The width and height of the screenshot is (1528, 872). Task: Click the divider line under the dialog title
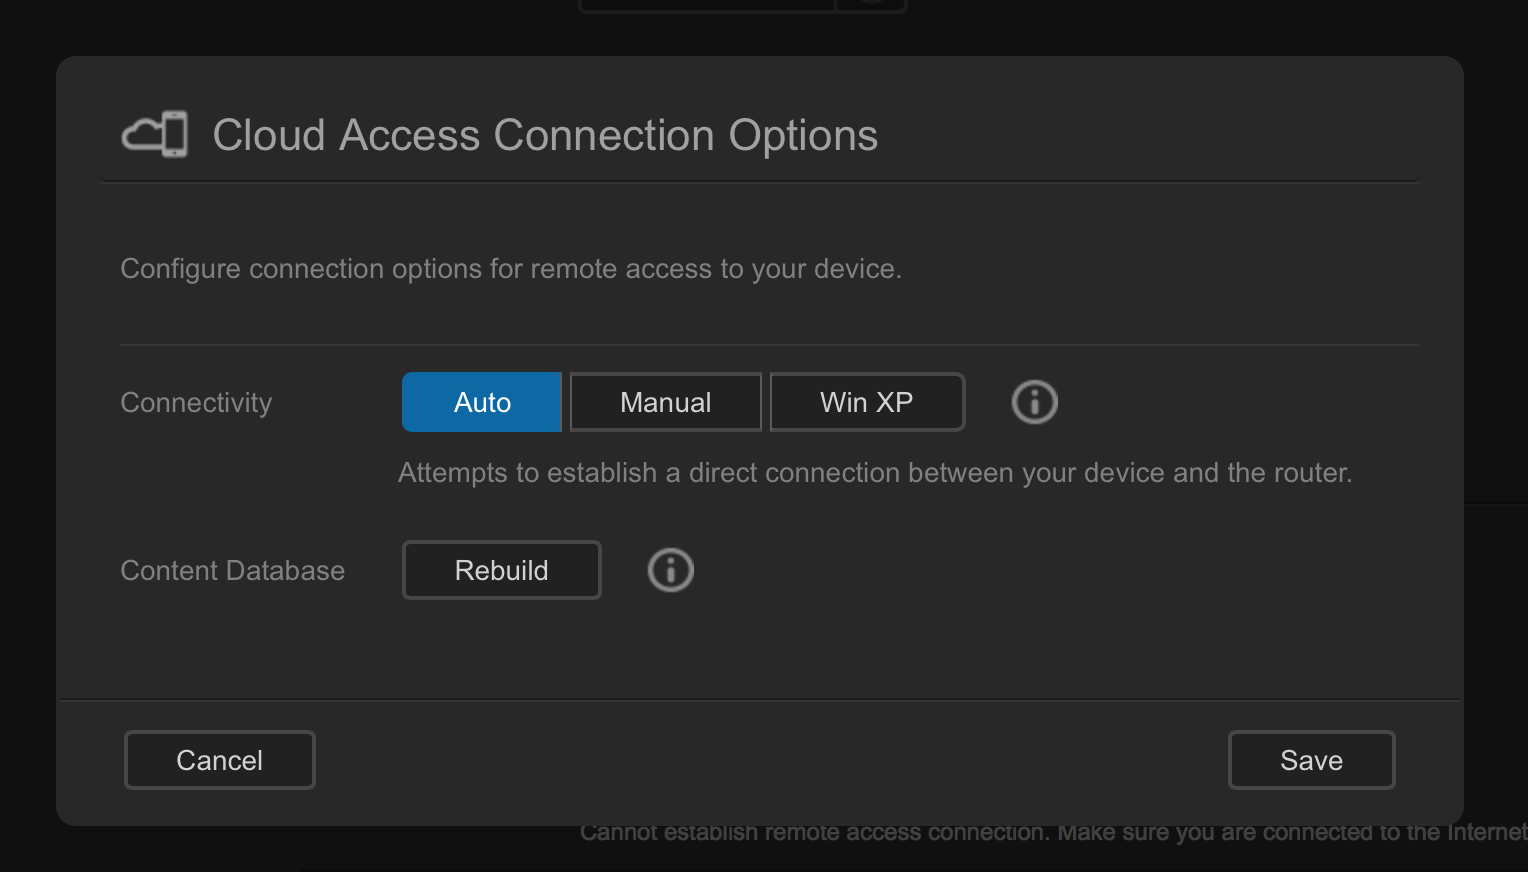tap(760, 182)
